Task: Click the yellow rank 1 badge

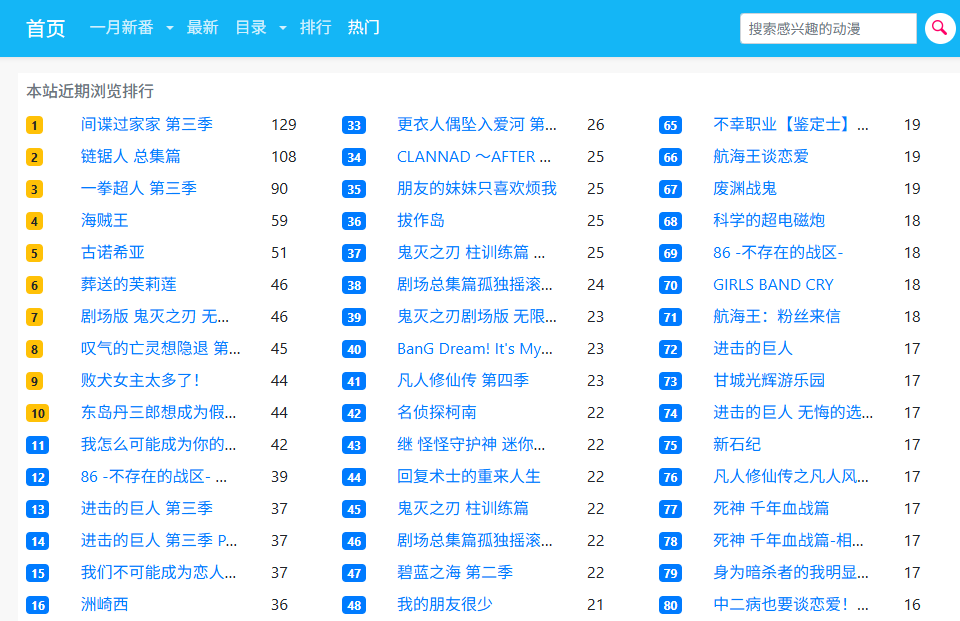Action: click(x=35, y=125)
